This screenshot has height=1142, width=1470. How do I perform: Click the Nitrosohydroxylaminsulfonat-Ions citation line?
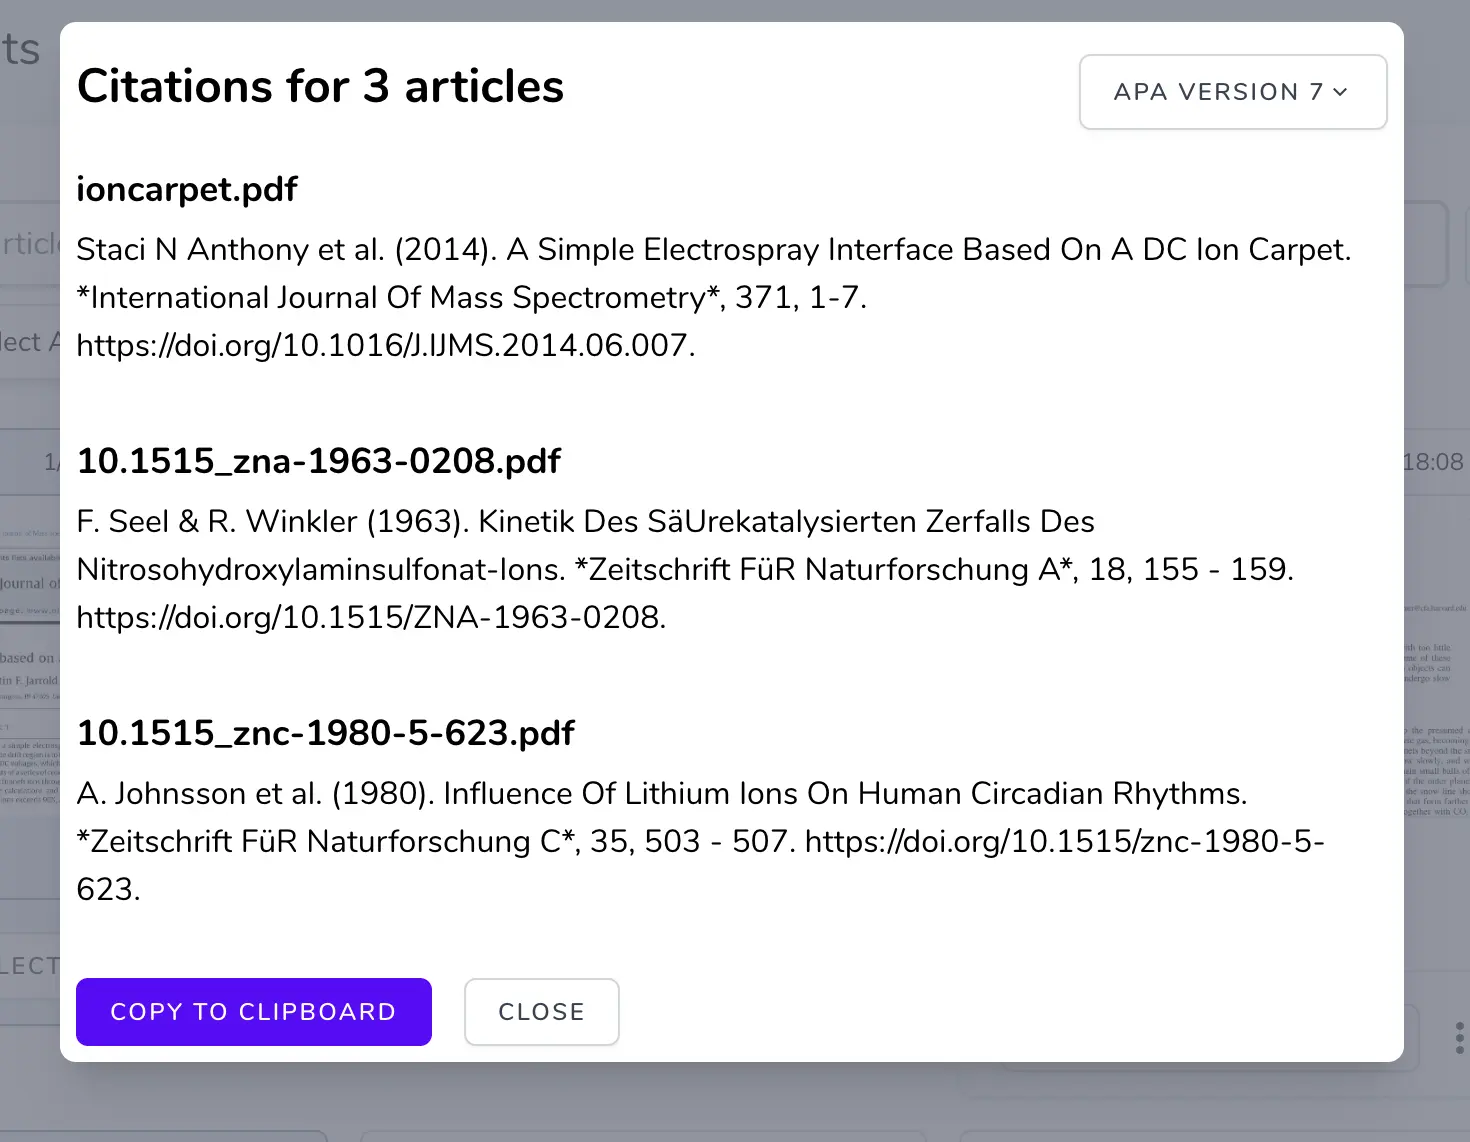coord(685,569)
